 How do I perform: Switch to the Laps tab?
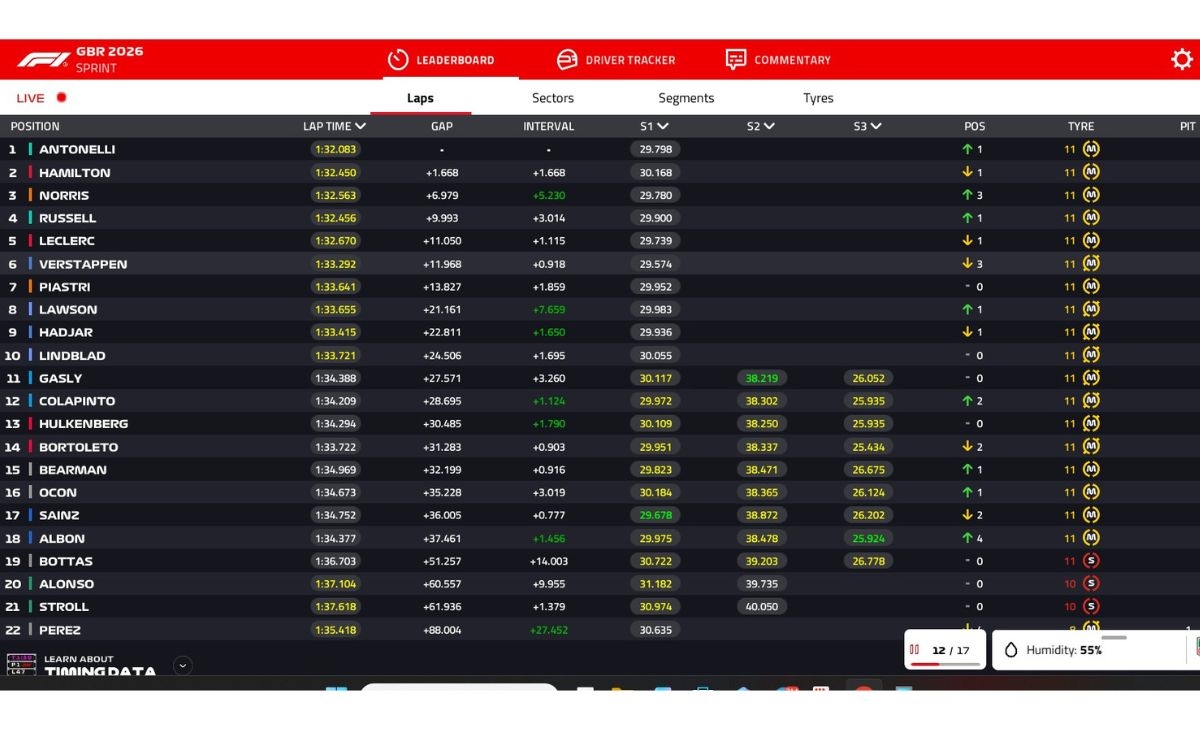point(420,98)
